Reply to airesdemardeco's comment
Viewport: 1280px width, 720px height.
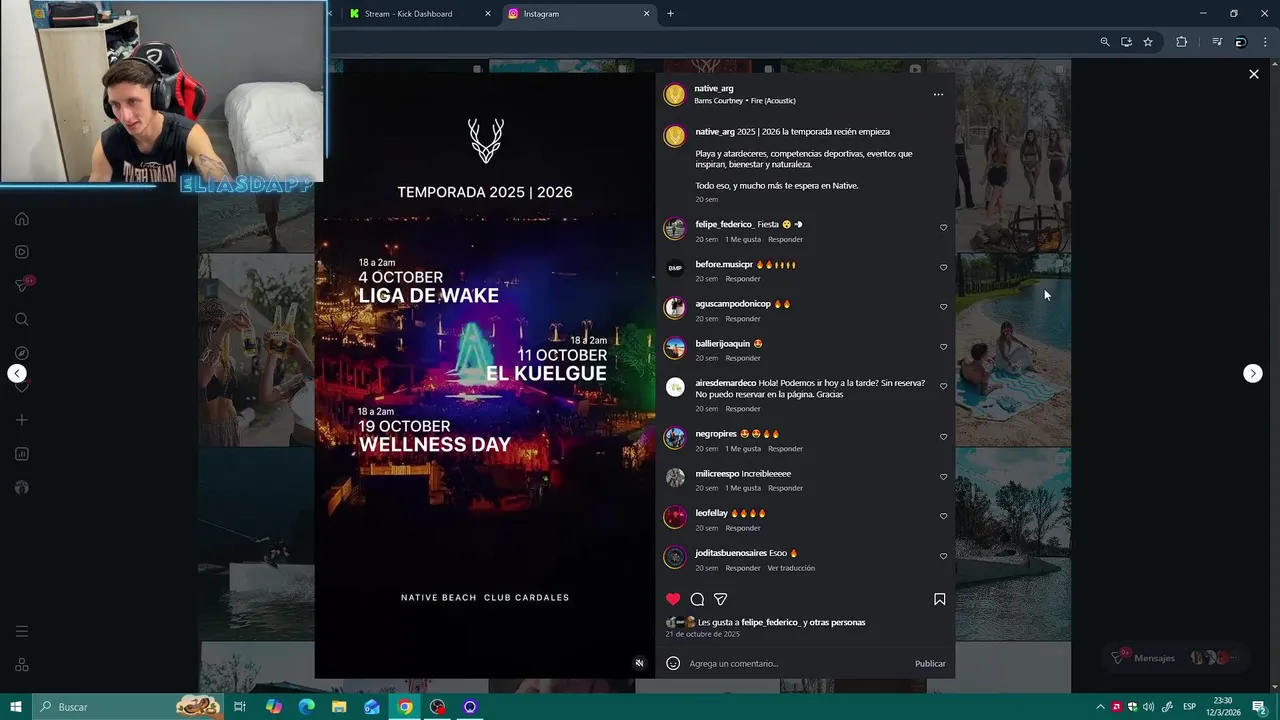point(743,409)
